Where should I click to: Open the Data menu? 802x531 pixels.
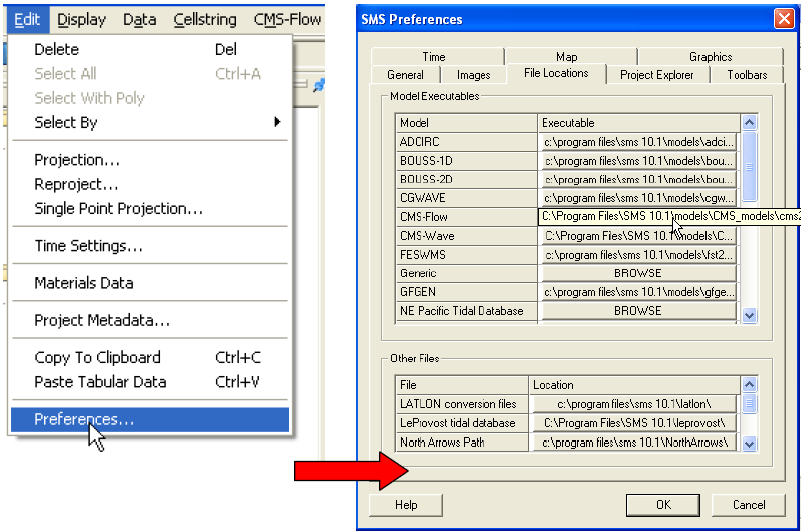click(x=140, y=19)
